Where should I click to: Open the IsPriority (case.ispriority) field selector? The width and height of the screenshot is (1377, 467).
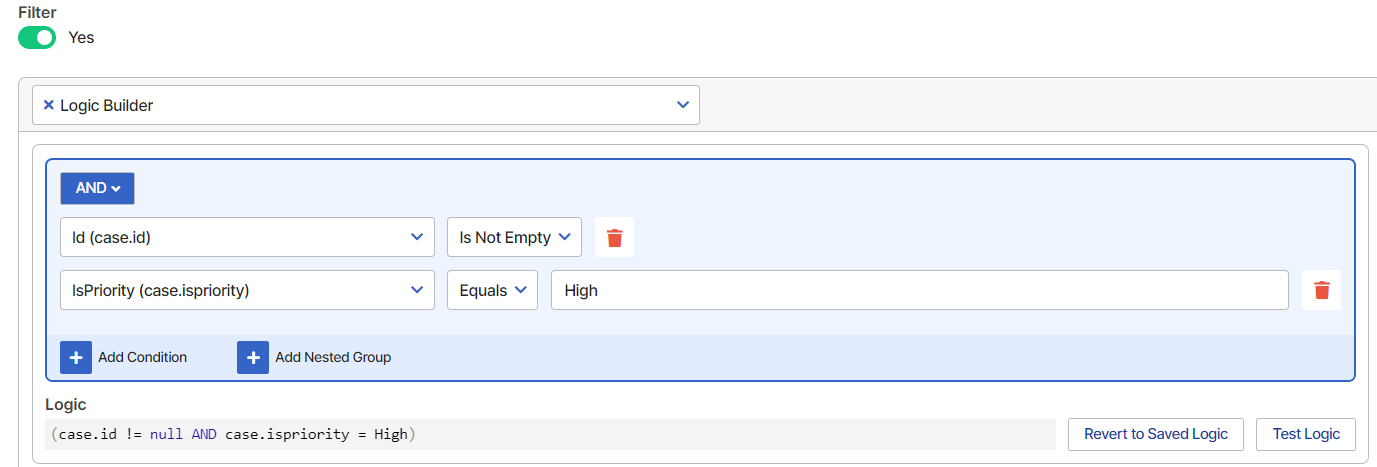tap(247, 290)
